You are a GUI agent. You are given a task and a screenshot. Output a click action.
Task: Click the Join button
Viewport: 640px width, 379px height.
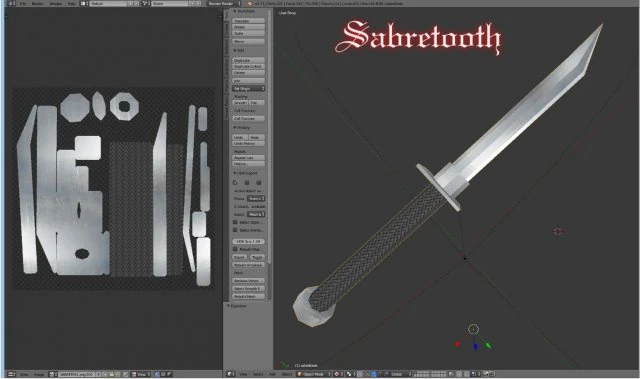[x=248, y=81]
